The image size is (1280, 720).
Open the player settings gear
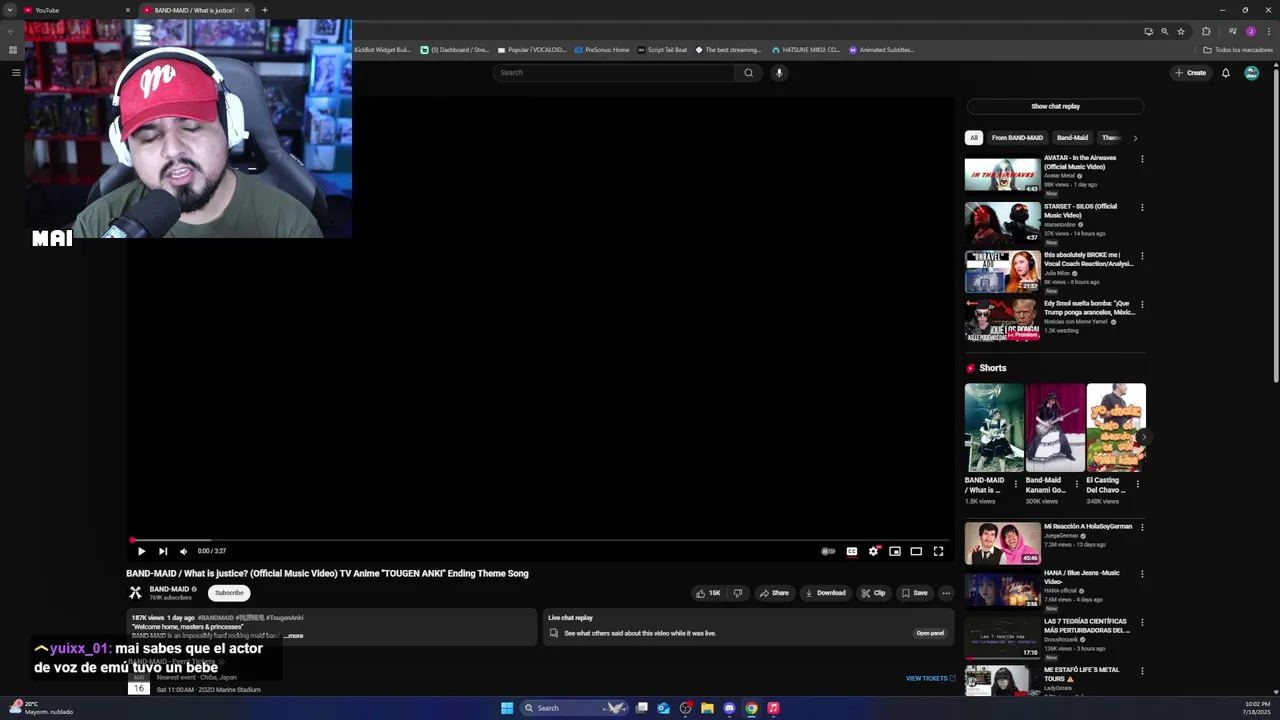(873, 551)
